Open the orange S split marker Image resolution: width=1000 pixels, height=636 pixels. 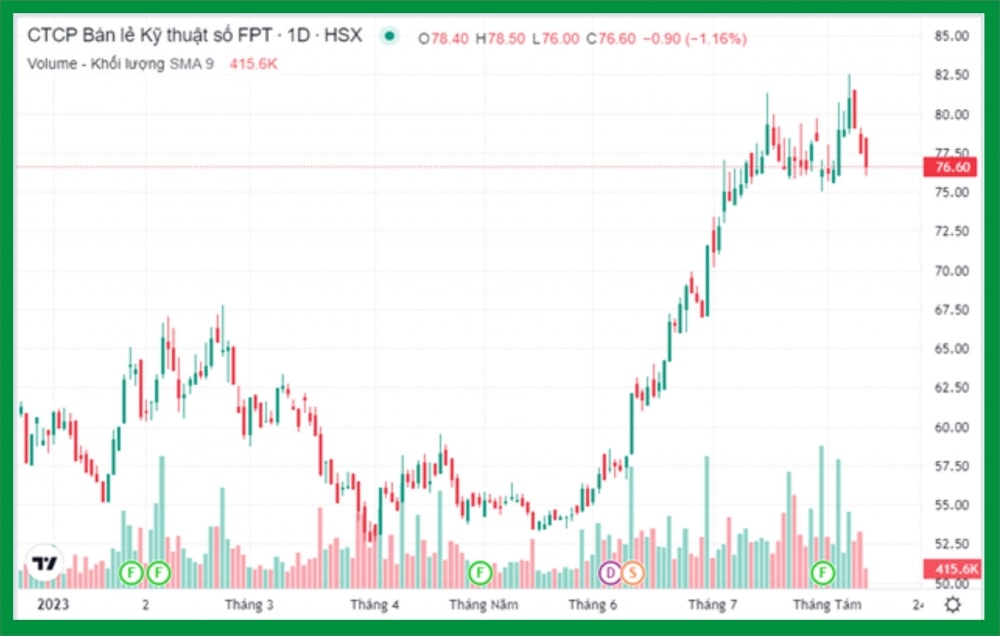click(633, 572)
